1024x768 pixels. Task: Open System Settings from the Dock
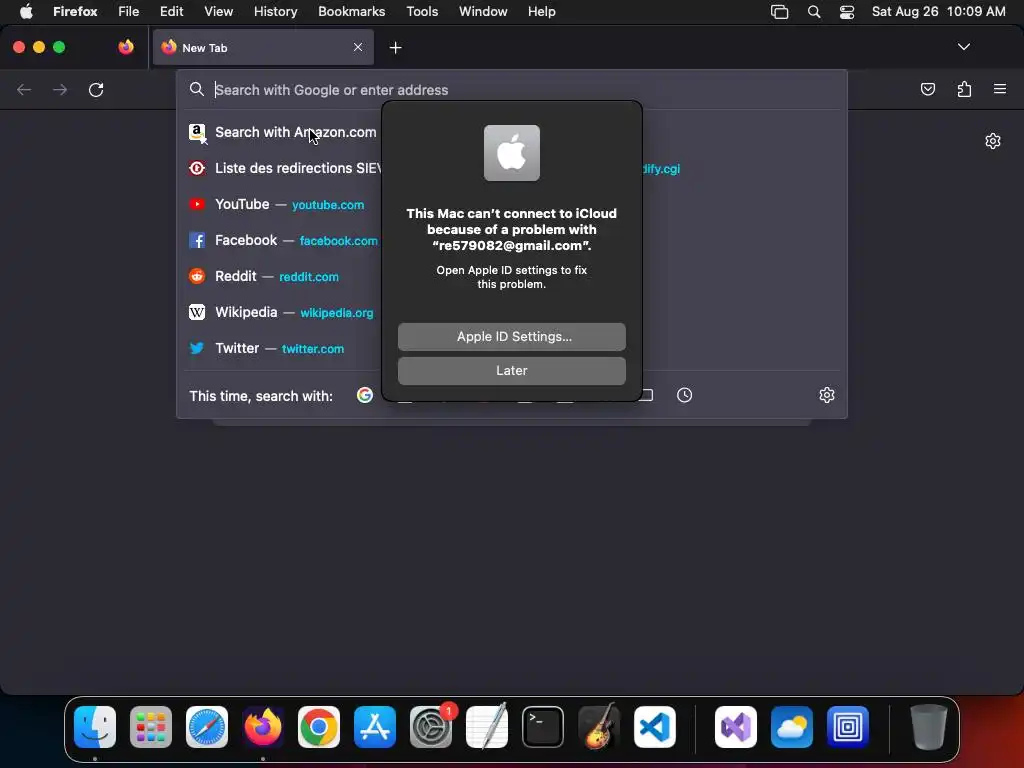click(431, 727)
